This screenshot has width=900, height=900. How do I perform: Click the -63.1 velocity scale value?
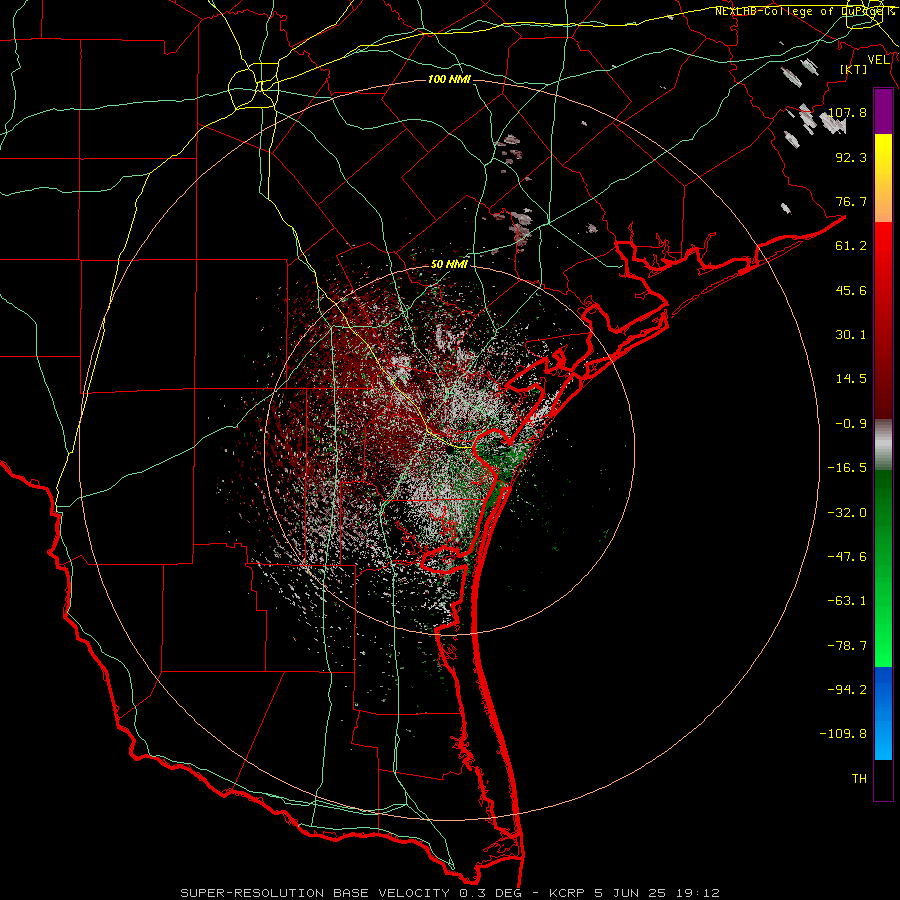[x=847, y=601]
